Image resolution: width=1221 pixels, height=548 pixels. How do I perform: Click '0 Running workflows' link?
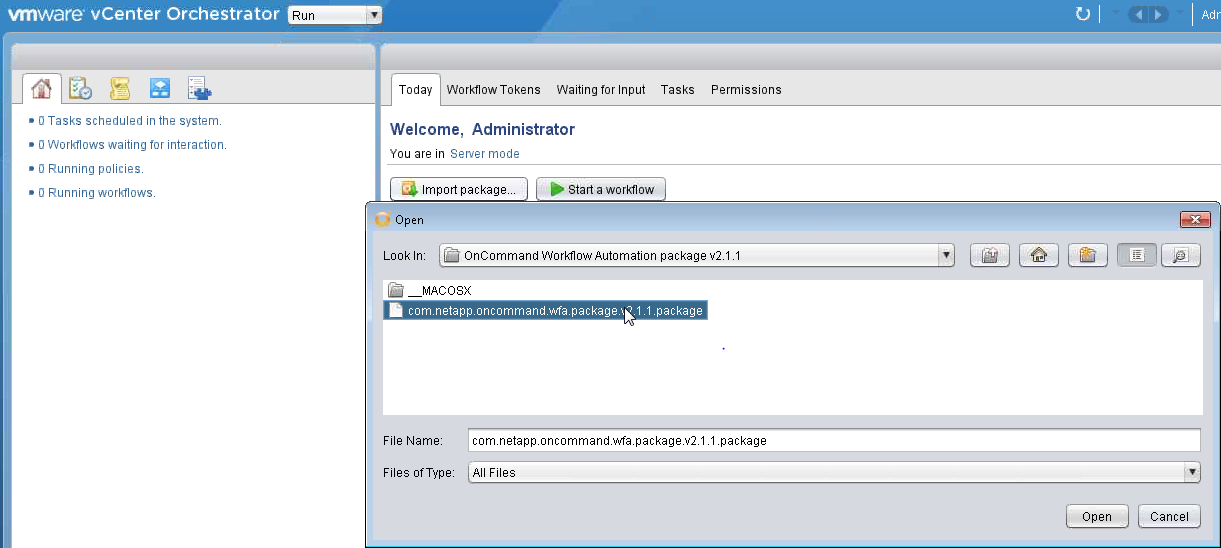pos(97,193)
